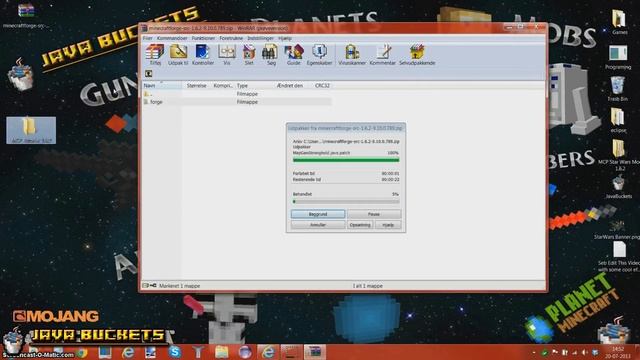The width and height of the screenshot is (640, 360).
Task: Sort by the CRC32 column header
Action: [x=322, y=86]
